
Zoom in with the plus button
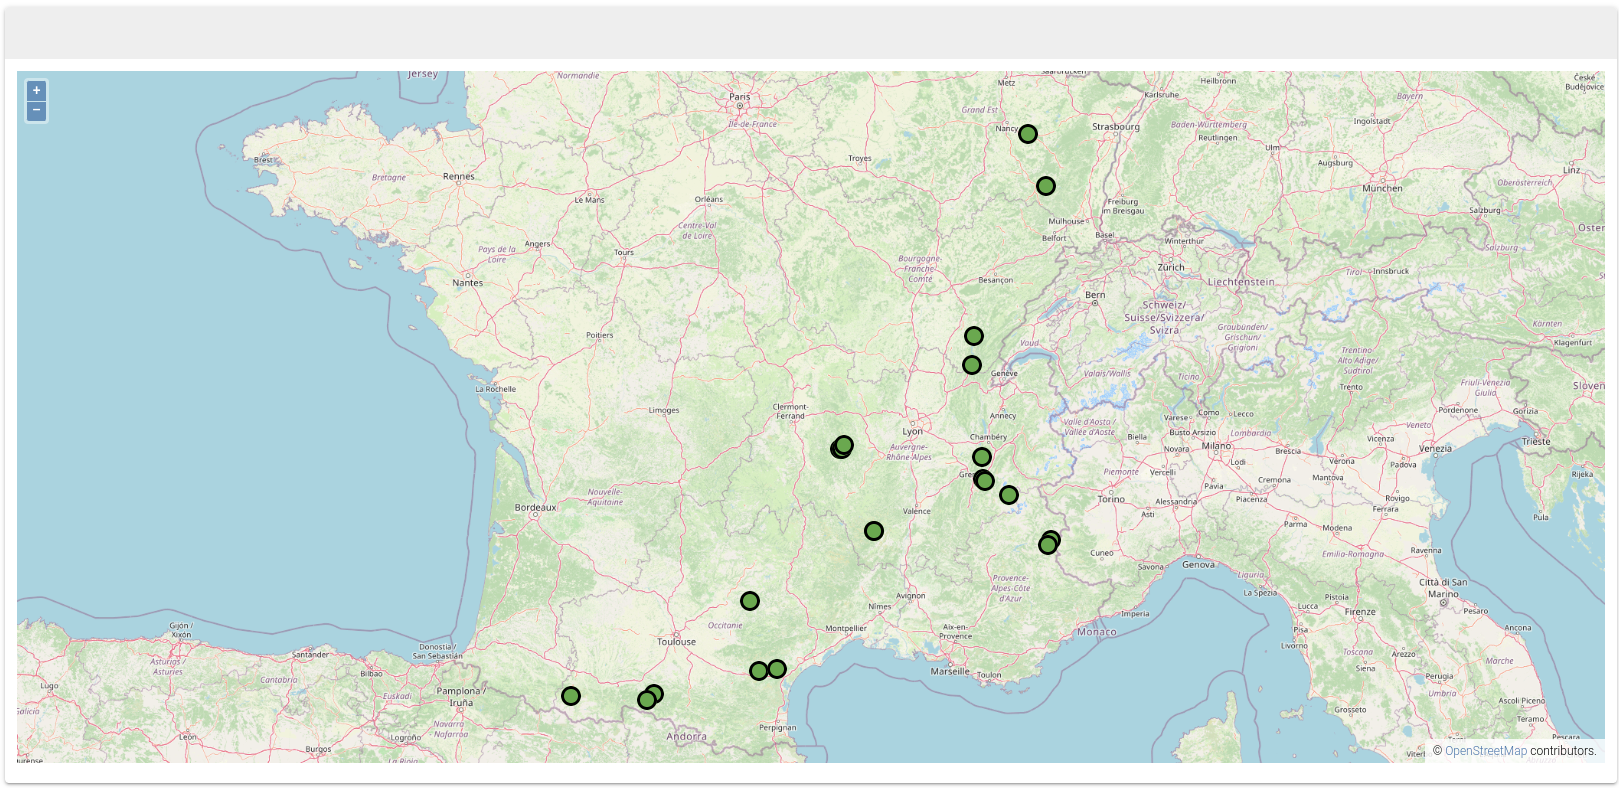click(x=36, y=91)
